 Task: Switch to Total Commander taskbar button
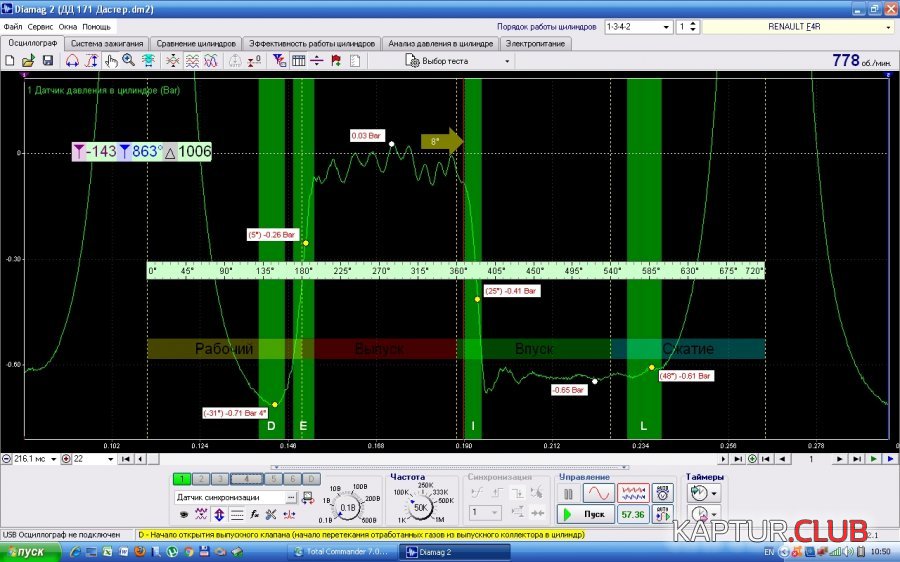click(344, 552)
